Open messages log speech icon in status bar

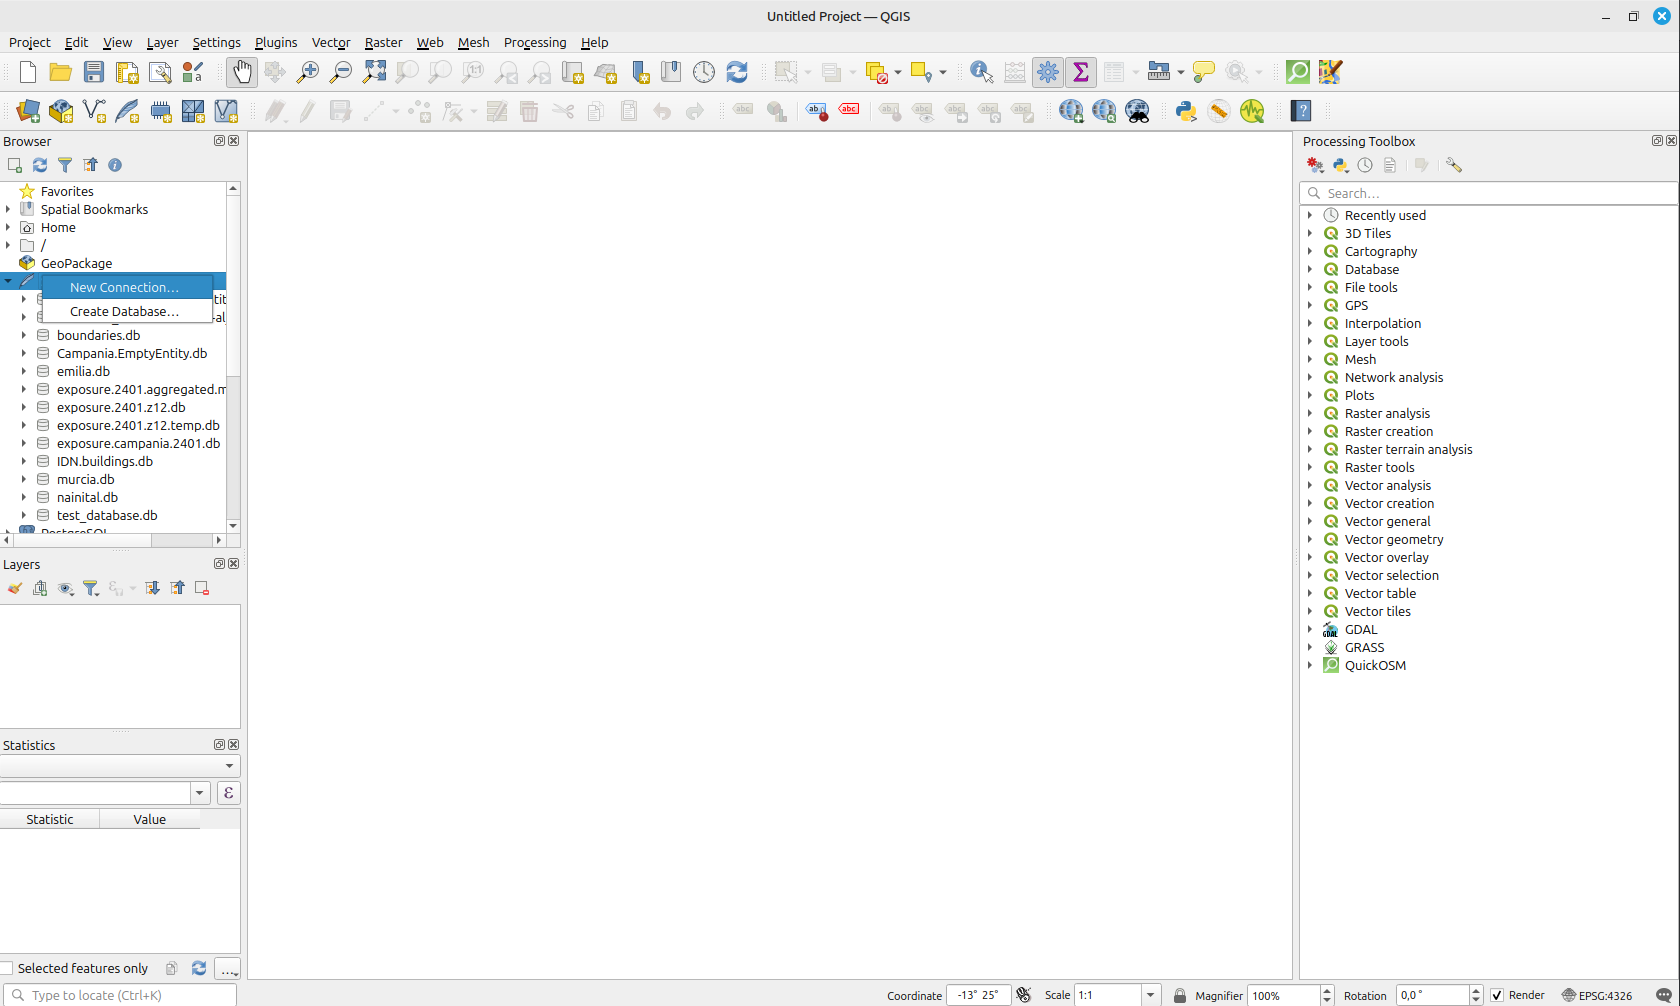(1664, 995)
